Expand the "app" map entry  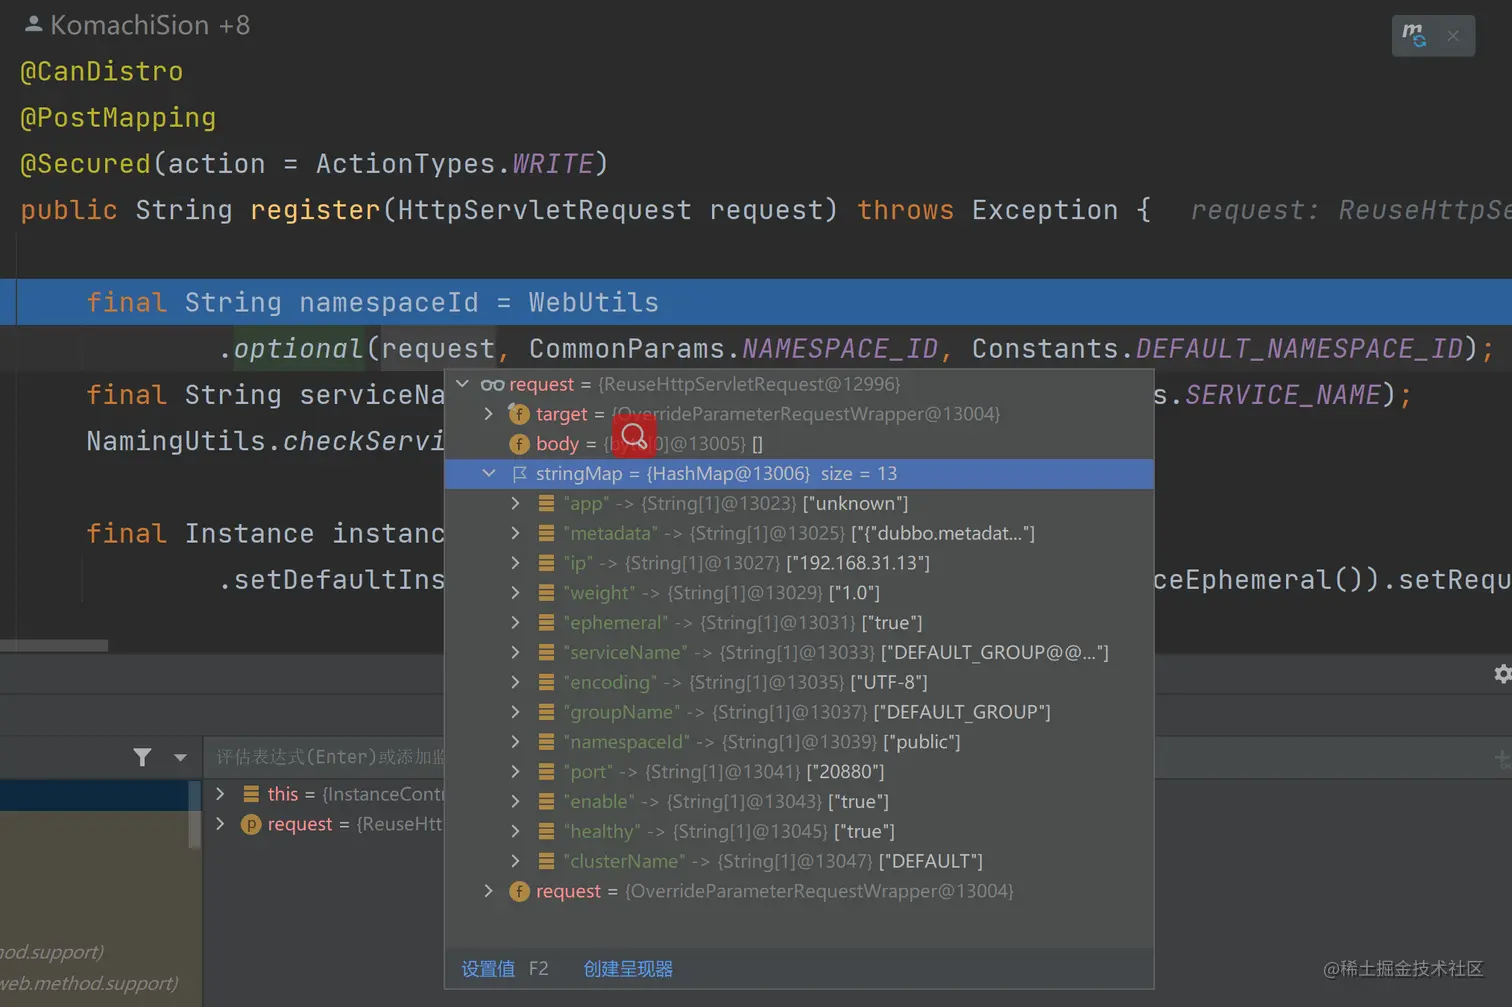515,503
